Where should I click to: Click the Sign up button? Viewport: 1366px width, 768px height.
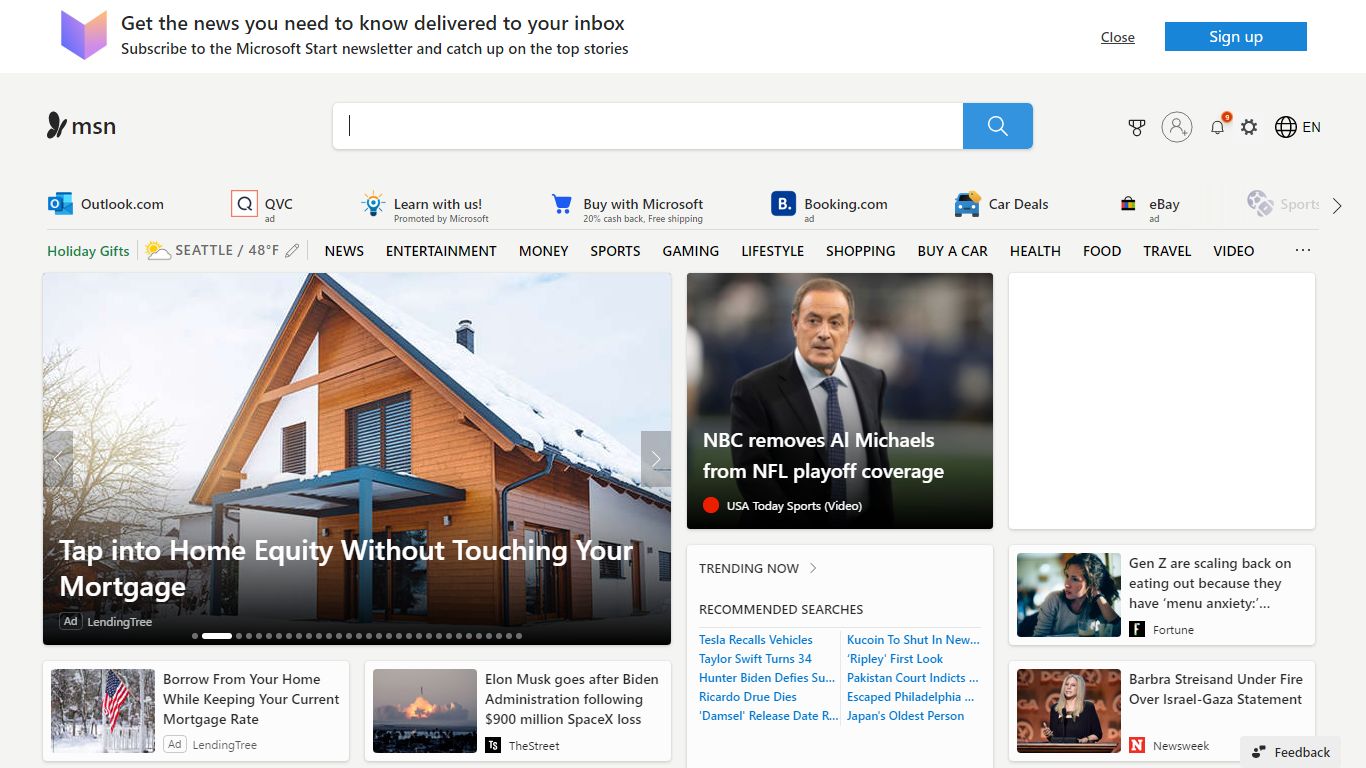[x=1236, y=36]
